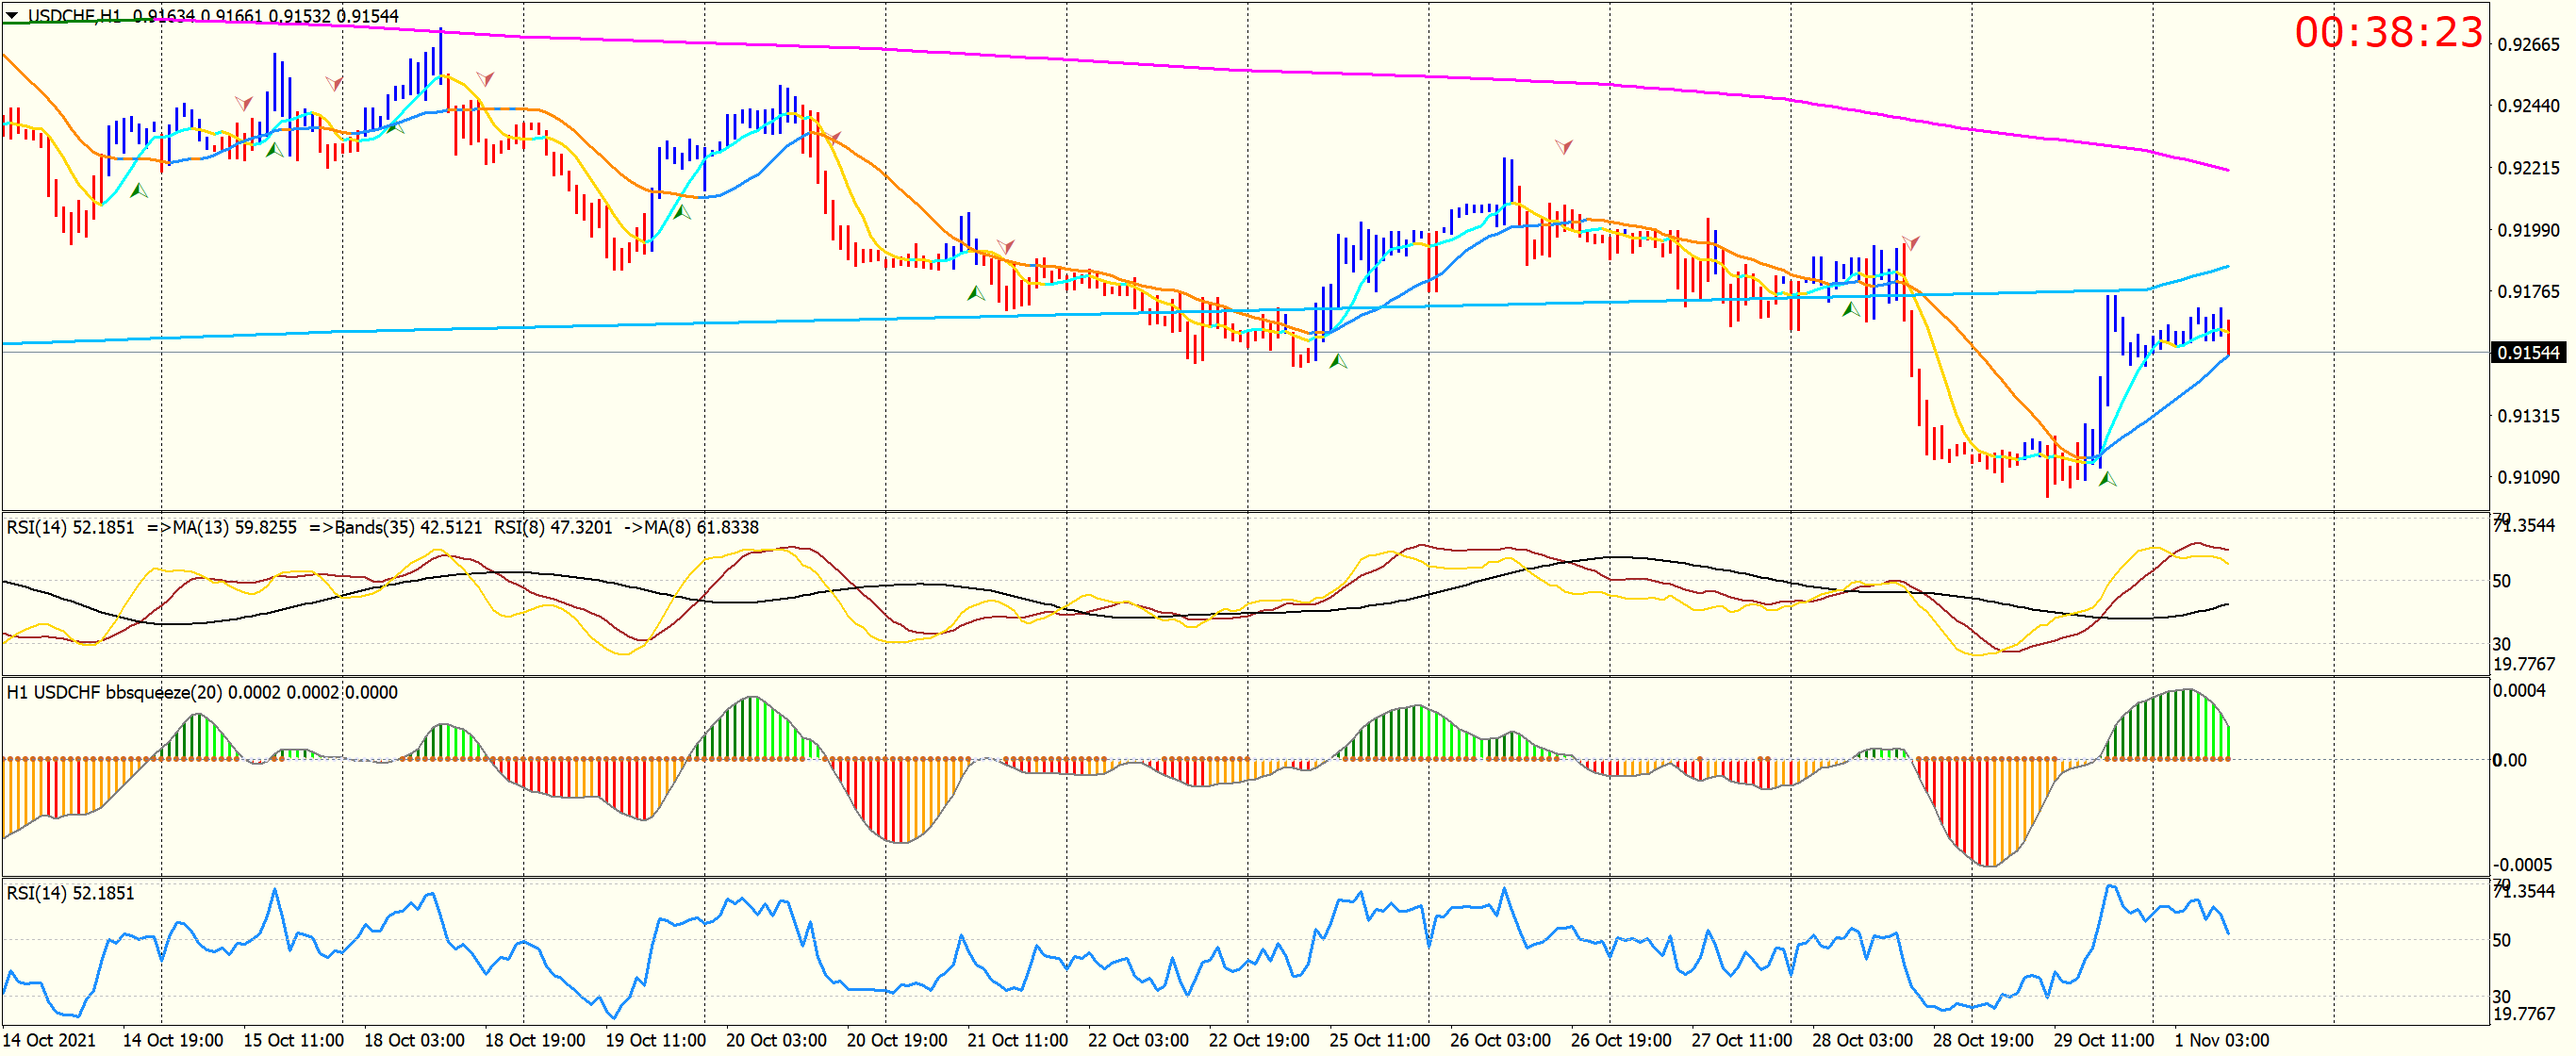Image resolution: width=2576 pixels, height=1056 pixels.
Task: Click the green buy arrow near 28 Oct 03:00
Action: (x=1851, y=309)
